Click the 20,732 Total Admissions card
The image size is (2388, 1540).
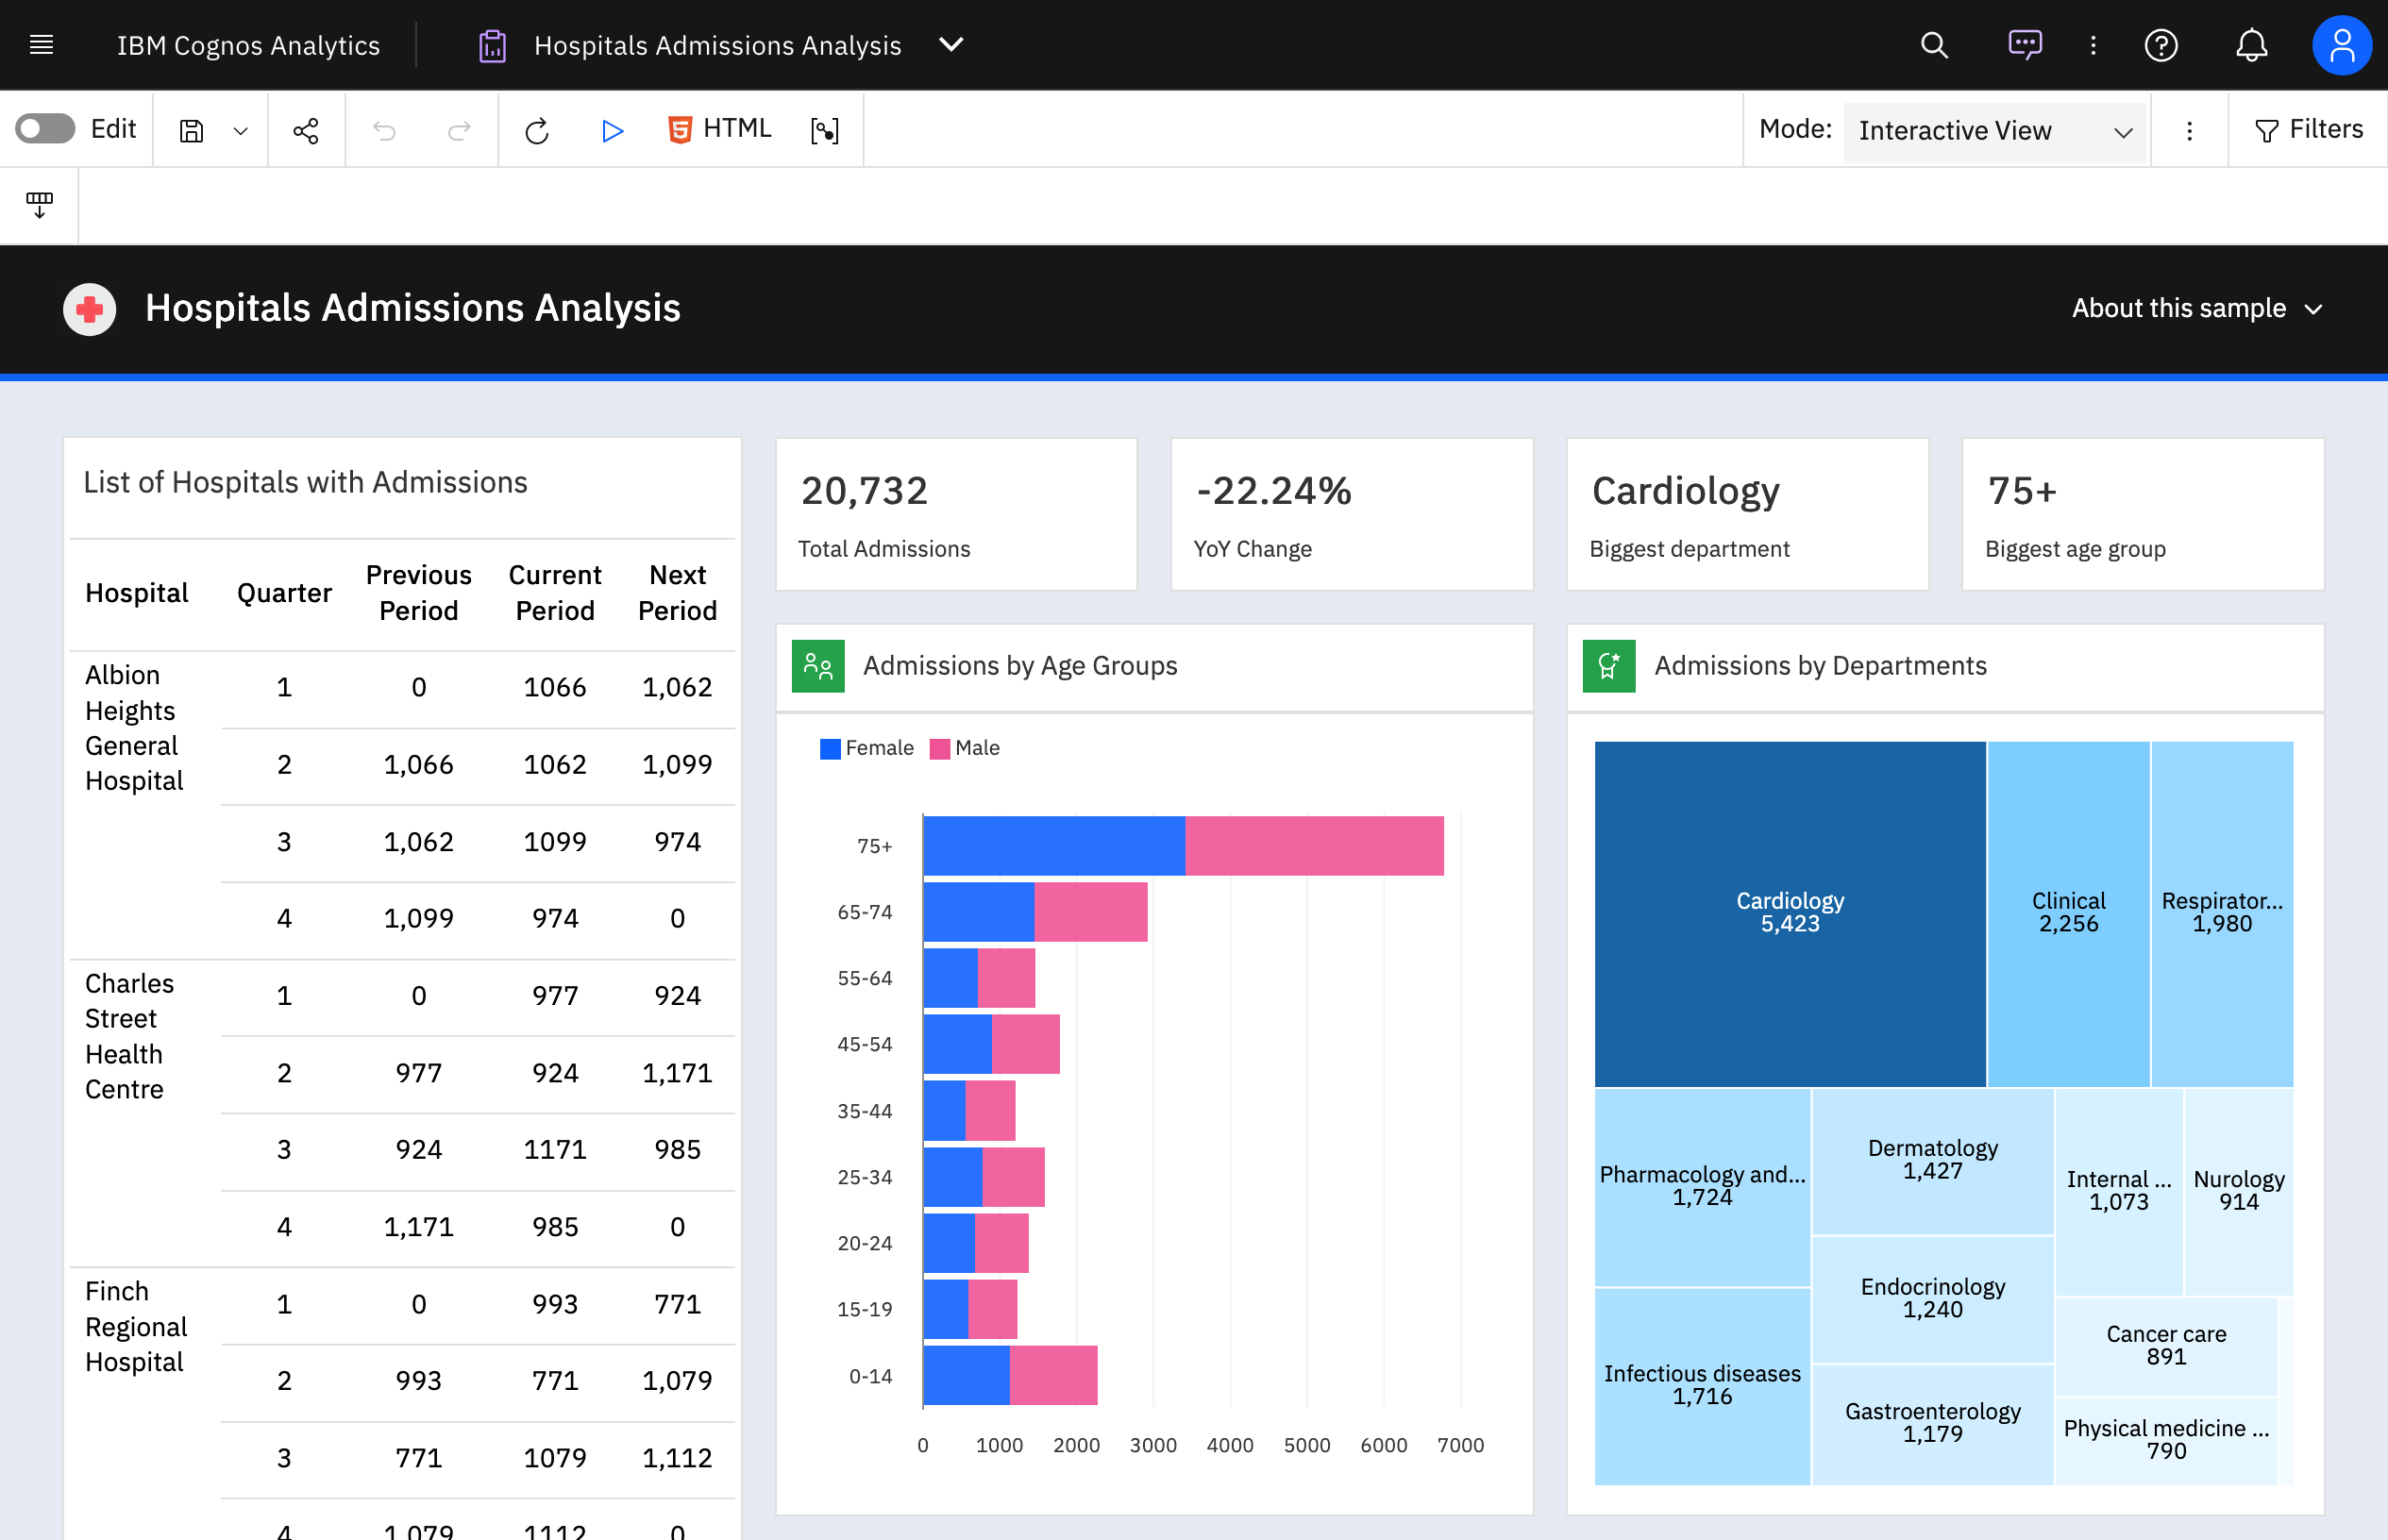pyautogui.click(x=956, y=515)
